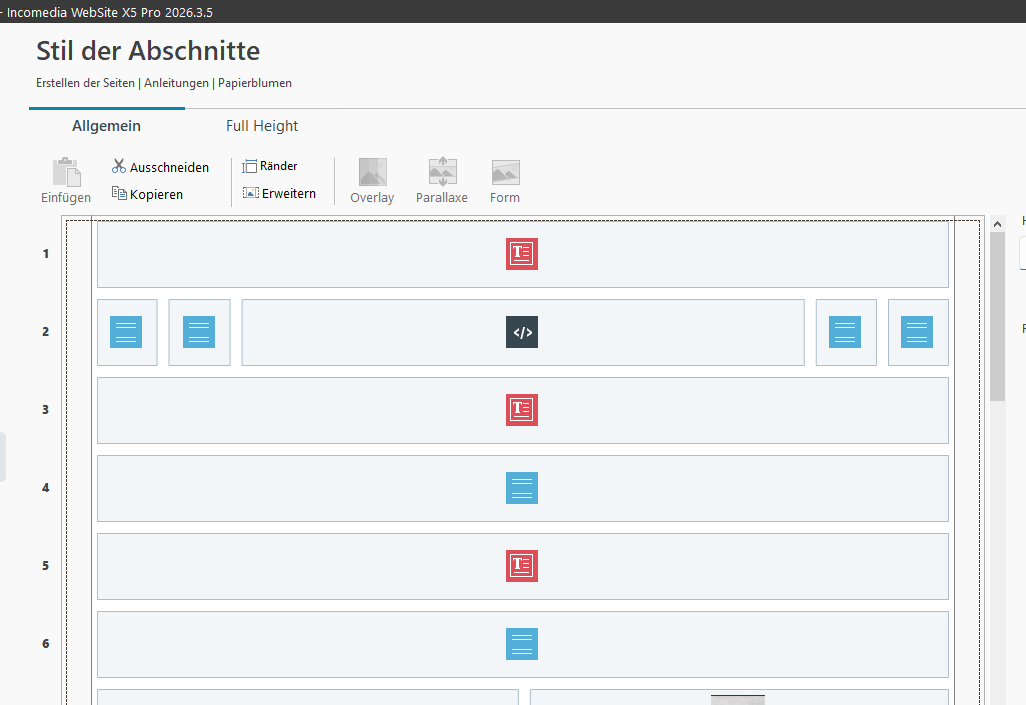Select the blue object in row 4
This screenshot has width=1026, height=705.
click(x=522, y=488)
